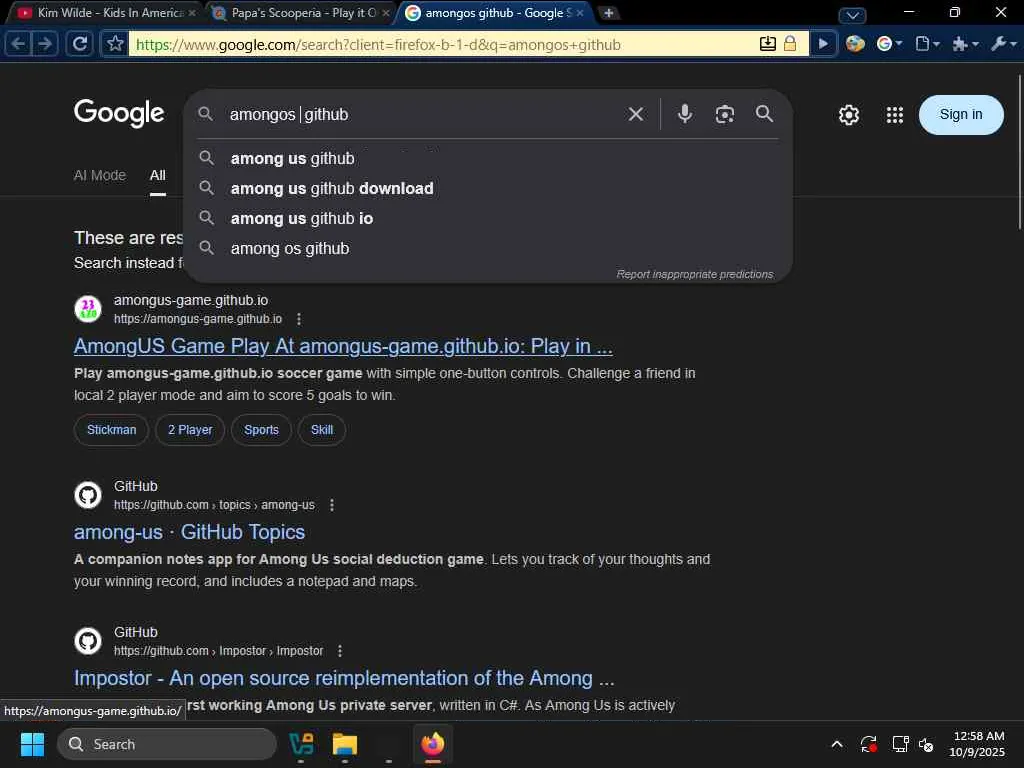Close the "Papa's Scooperia" tab
1024x768 pixels.
click(x=386, y=12)
